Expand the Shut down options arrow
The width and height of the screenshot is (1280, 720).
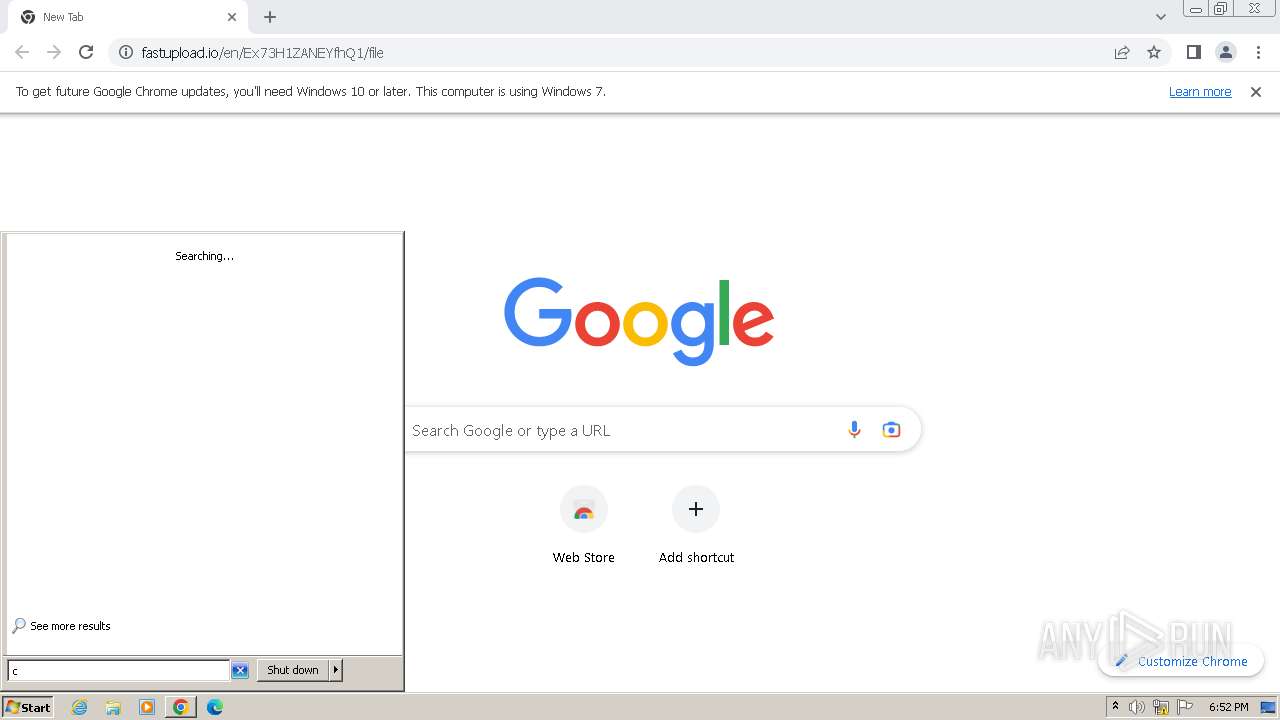tap(336, 670)
